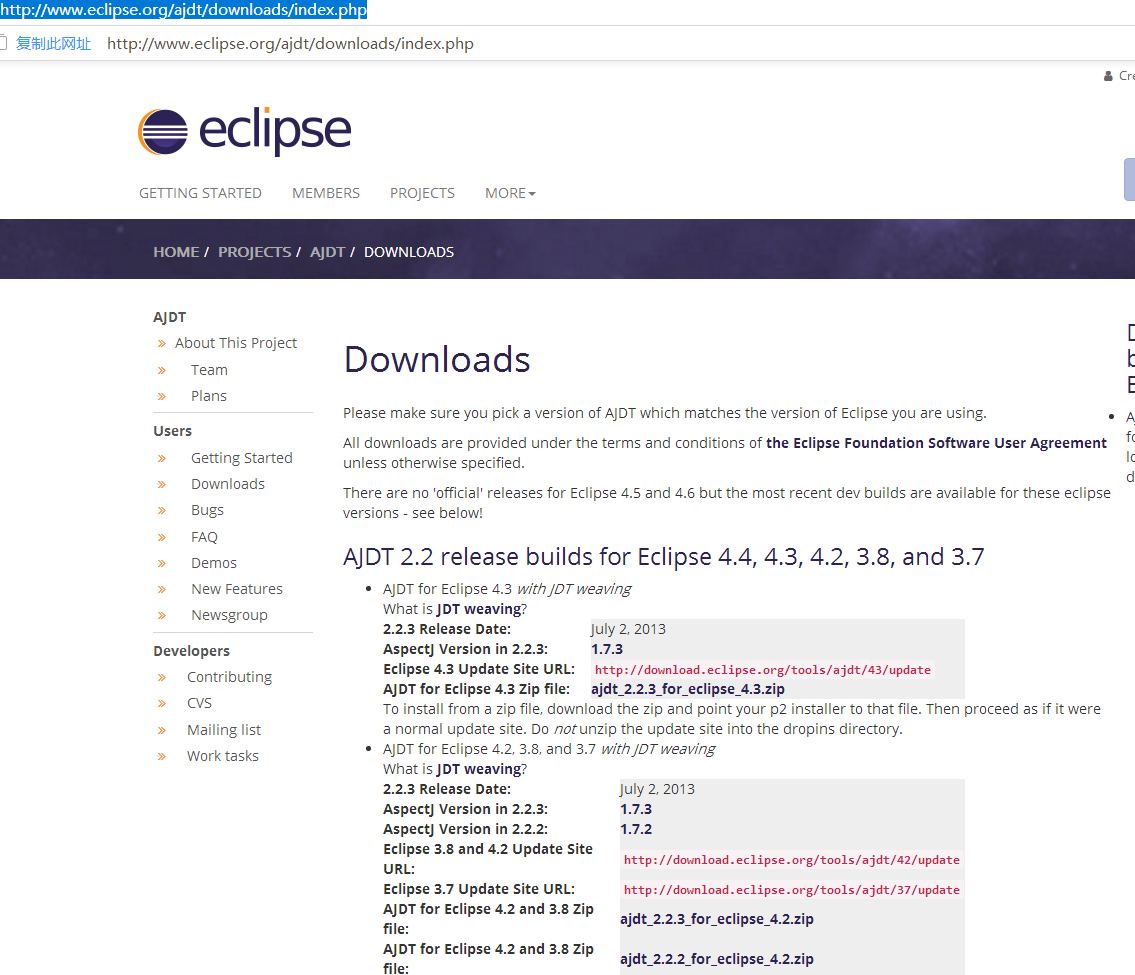Viewport: 1135px width, 975px height.
Task: Click the ajdt/43/update site URL
Action: pos(763,670)
